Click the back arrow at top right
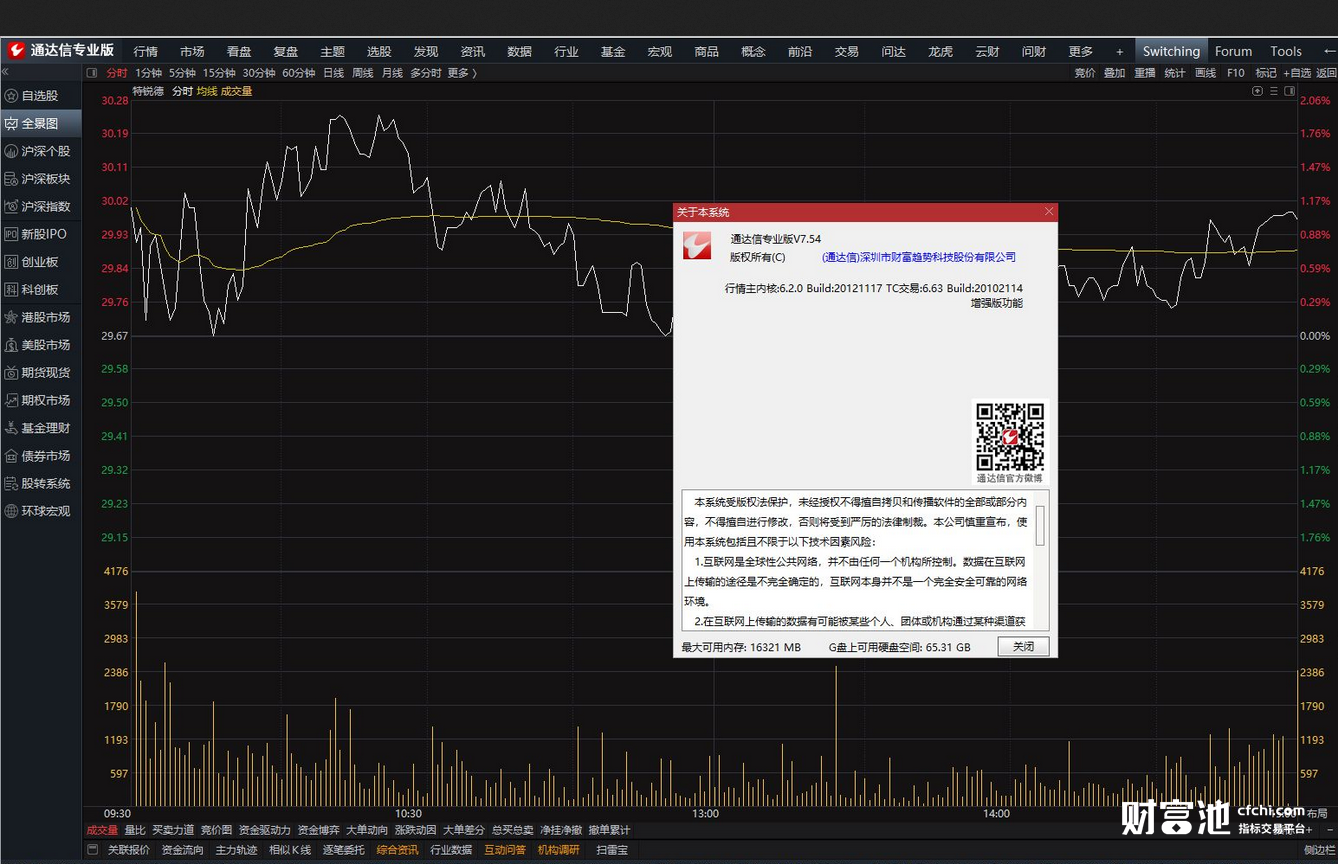This screenshot has height=864, width=1338. [x=1330, y=51]
